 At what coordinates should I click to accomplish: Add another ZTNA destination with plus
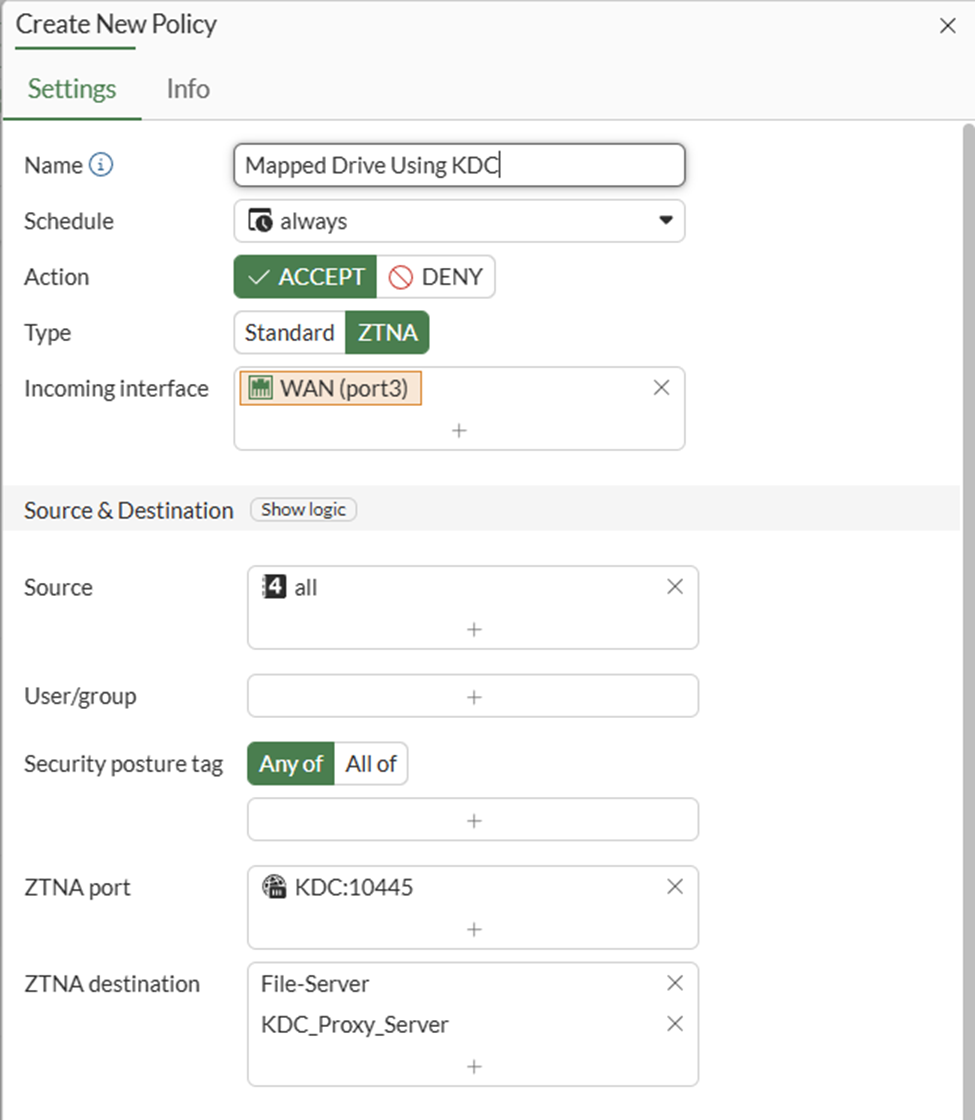click(473, 1066)
